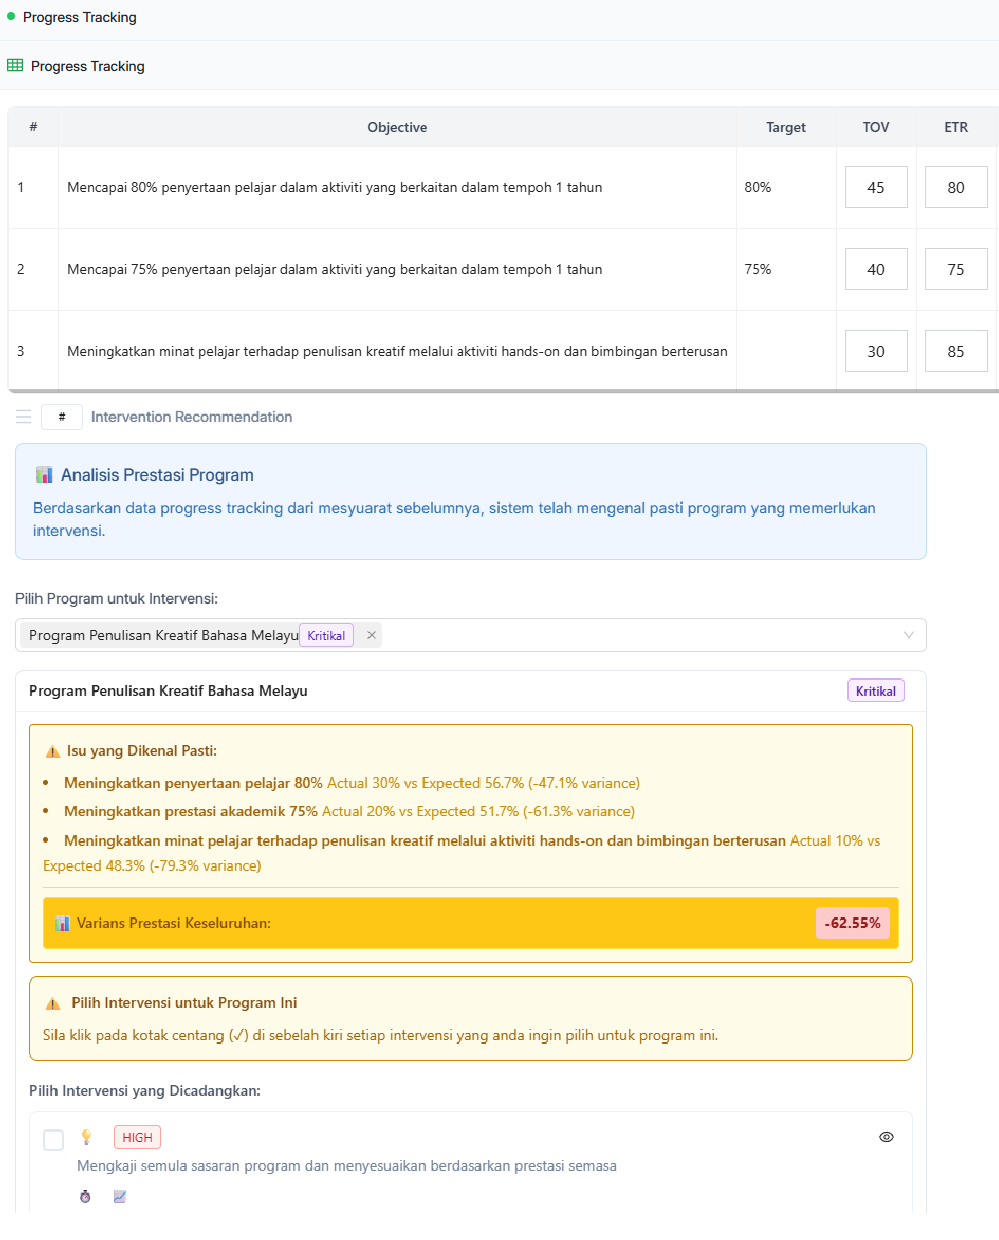Click the -62.55% variance badge

[x=852, y=922]
